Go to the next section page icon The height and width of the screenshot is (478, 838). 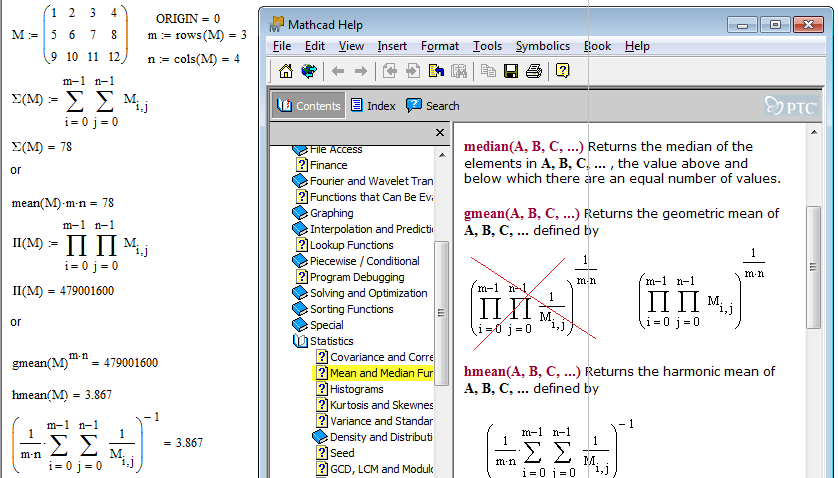tap(413, 71)
